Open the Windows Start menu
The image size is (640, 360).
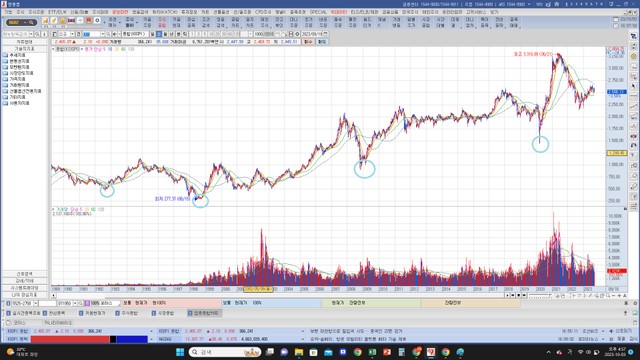point(180,352)
